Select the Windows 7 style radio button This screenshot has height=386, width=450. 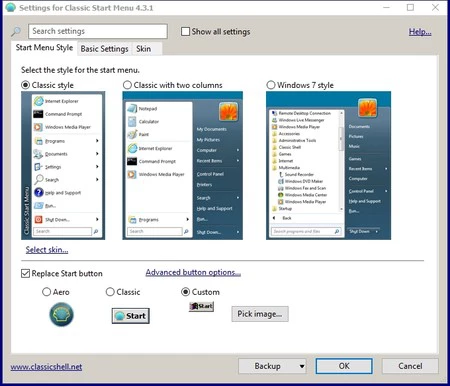point(271,85)
